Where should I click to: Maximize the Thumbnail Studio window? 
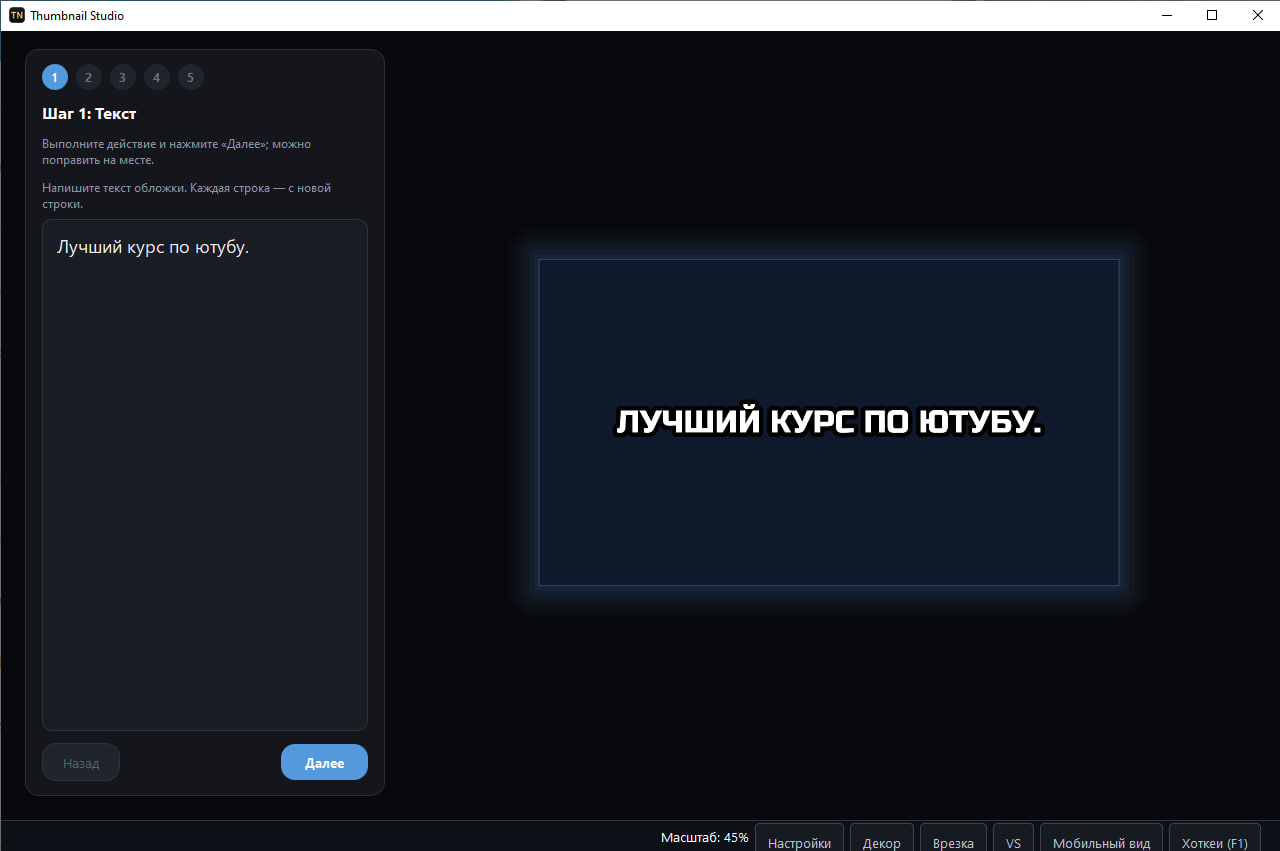[1212, 15]
